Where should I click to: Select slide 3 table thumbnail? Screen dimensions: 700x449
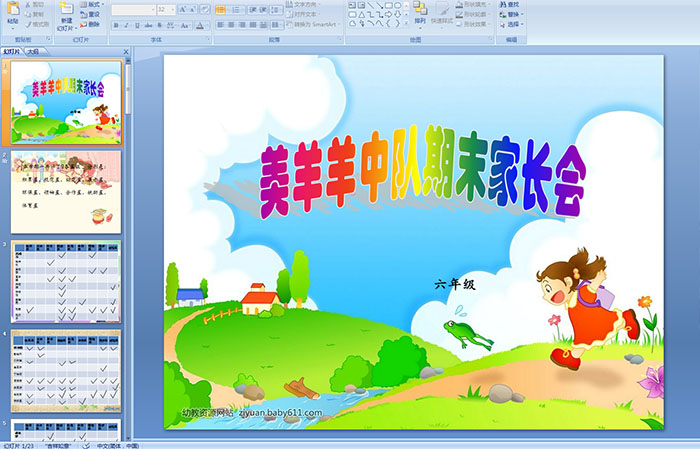66,281
